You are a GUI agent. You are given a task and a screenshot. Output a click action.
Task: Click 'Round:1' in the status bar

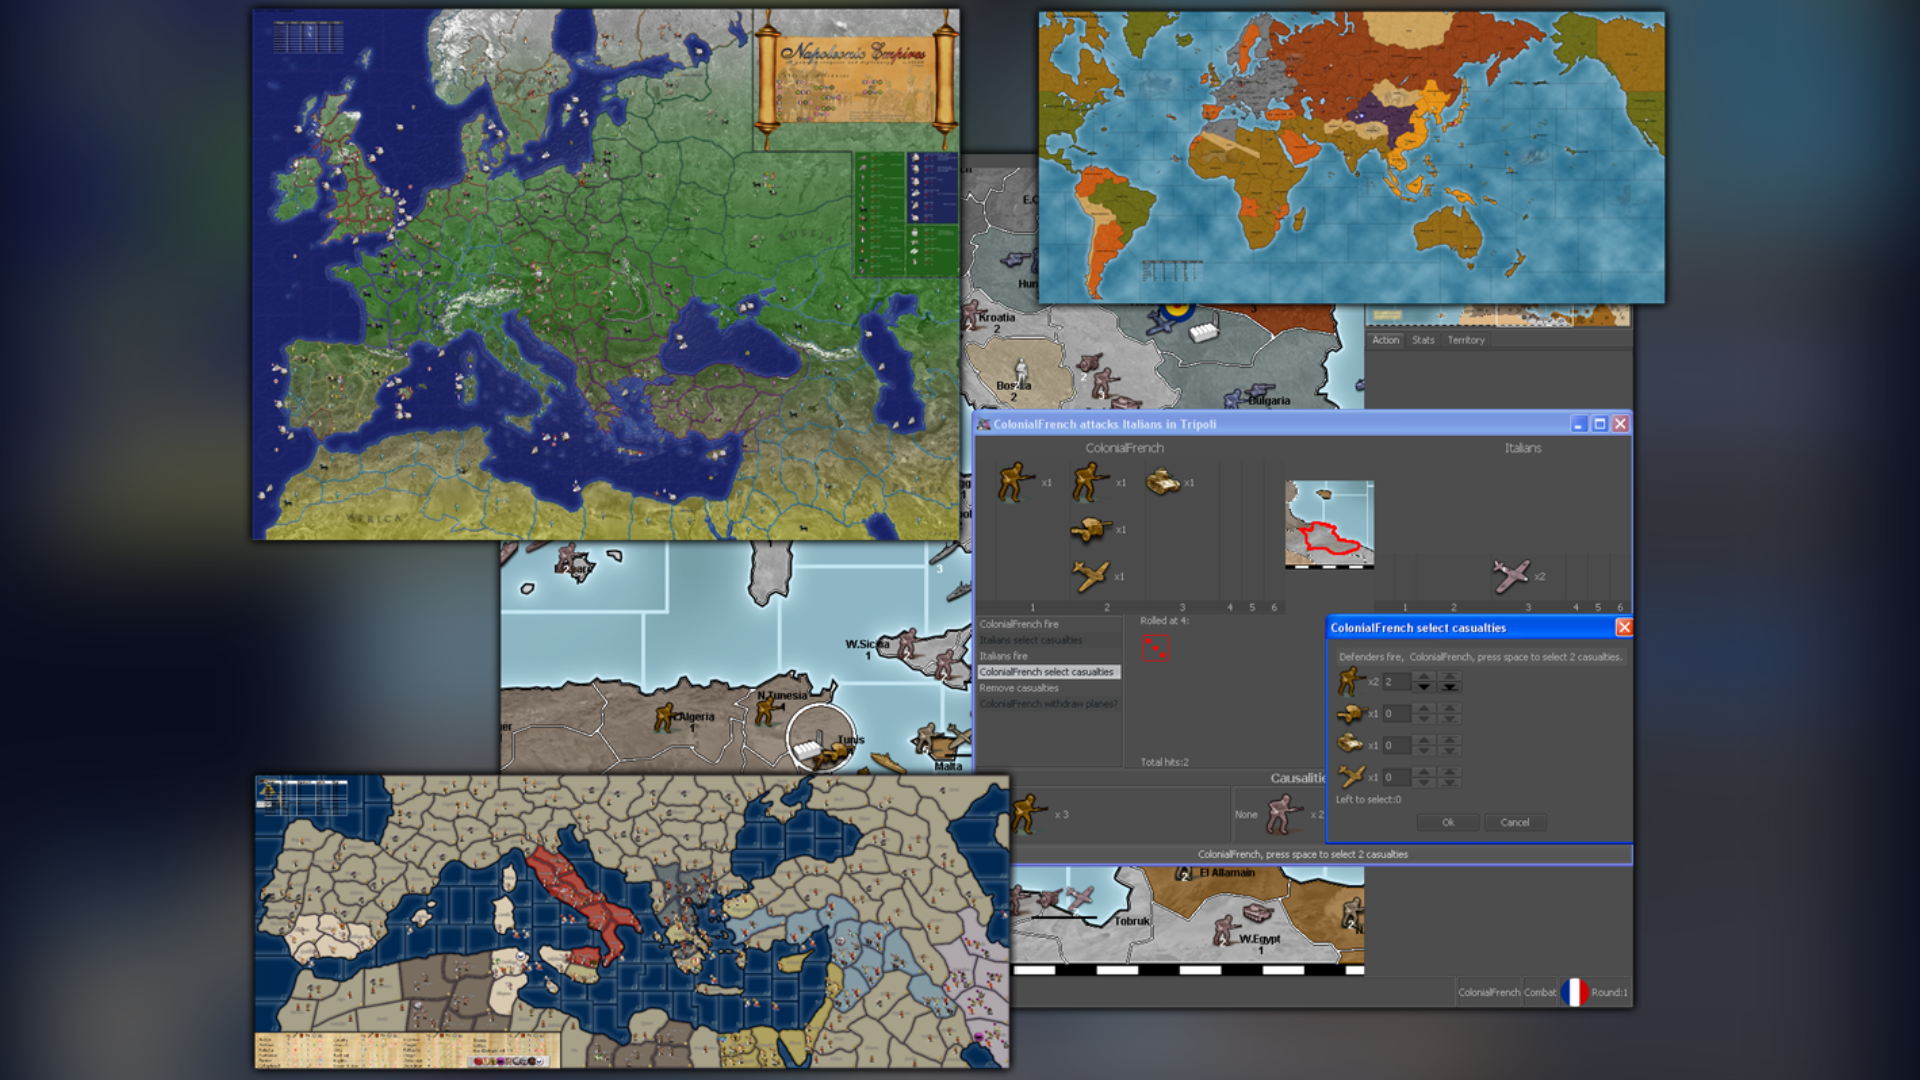pyautogui.click(x=1609, y=992)
